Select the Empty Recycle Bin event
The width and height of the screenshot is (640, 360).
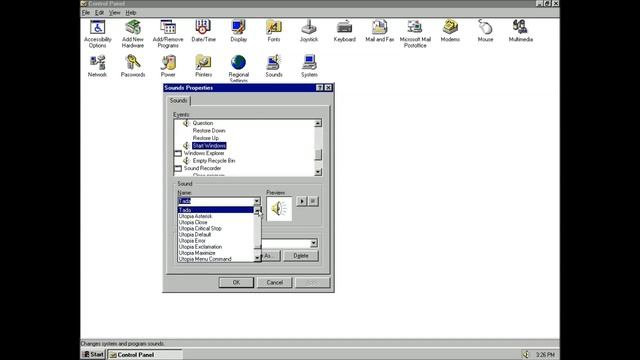(213, 161)
